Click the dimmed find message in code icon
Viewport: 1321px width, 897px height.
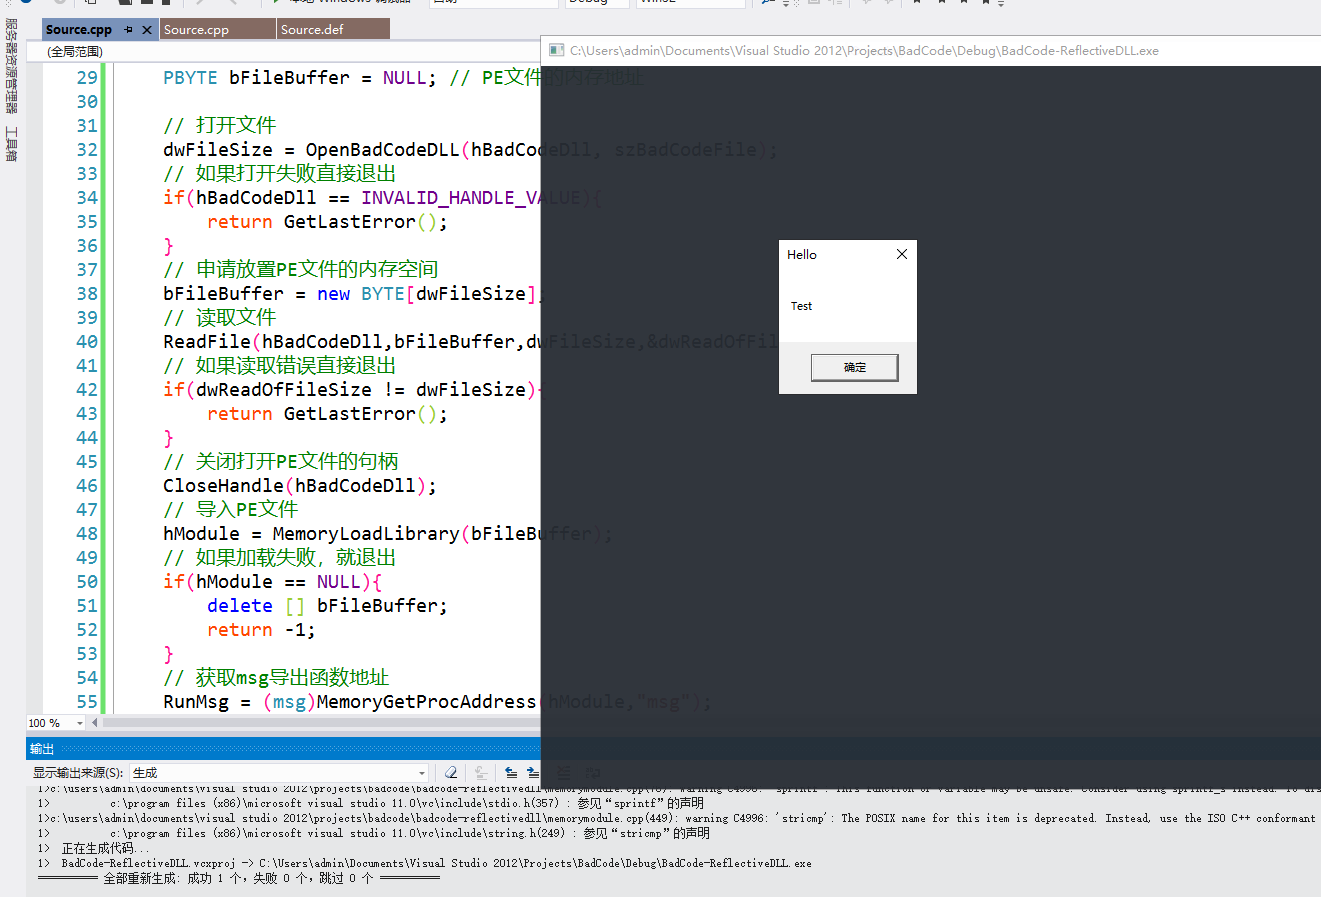click(481, 773)
